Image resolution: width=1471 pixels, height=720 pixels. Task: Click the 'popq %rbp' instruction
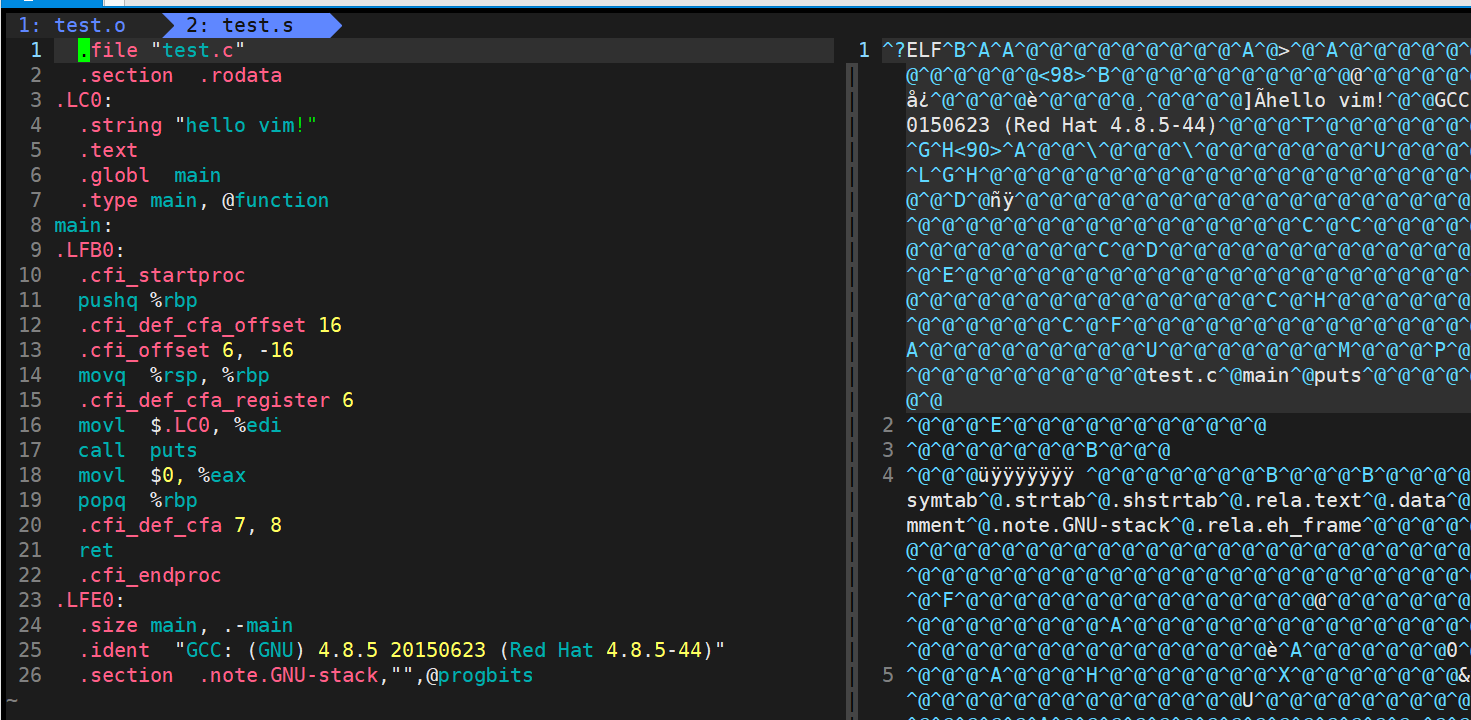138,500
